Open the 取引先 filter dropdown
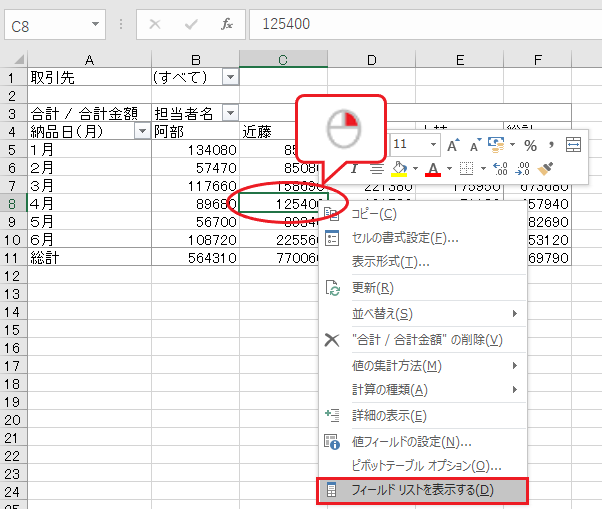The height and width of the screenshot is (509, 602). (x=230, y=77)
